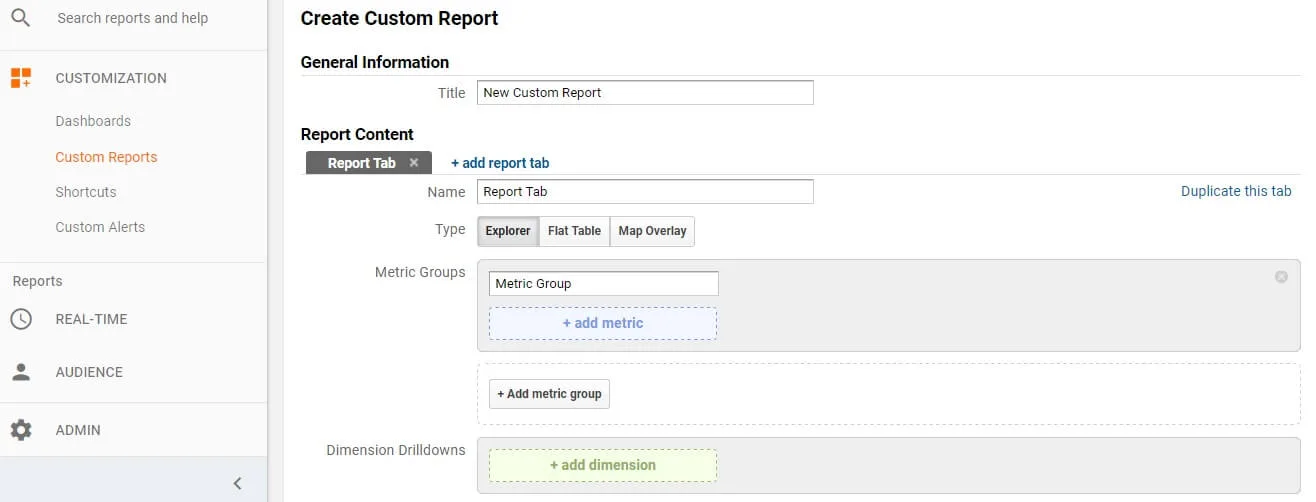Click the add dimension button

[603, 465]
